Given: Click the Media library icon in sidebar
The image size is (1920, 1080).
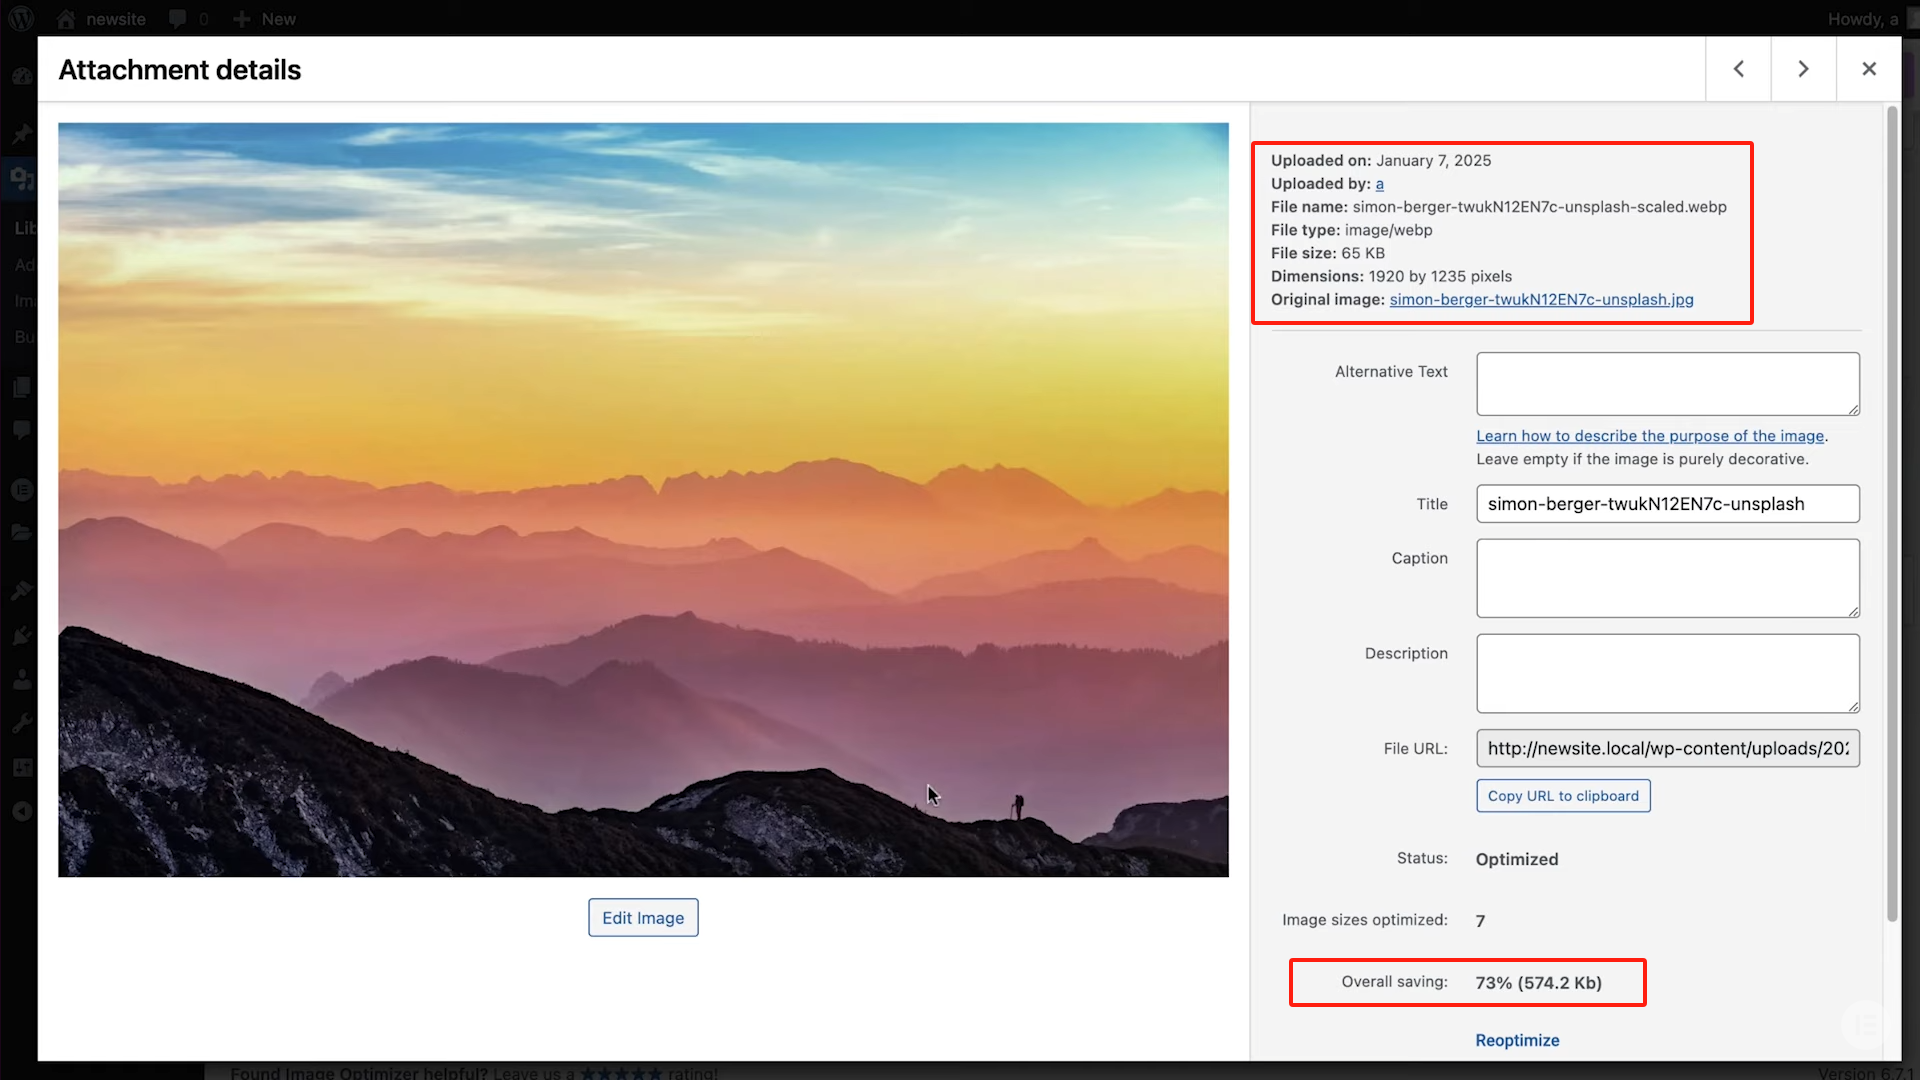Looking at the screenshot, I should pyautogui.click(x=22, y=178).
